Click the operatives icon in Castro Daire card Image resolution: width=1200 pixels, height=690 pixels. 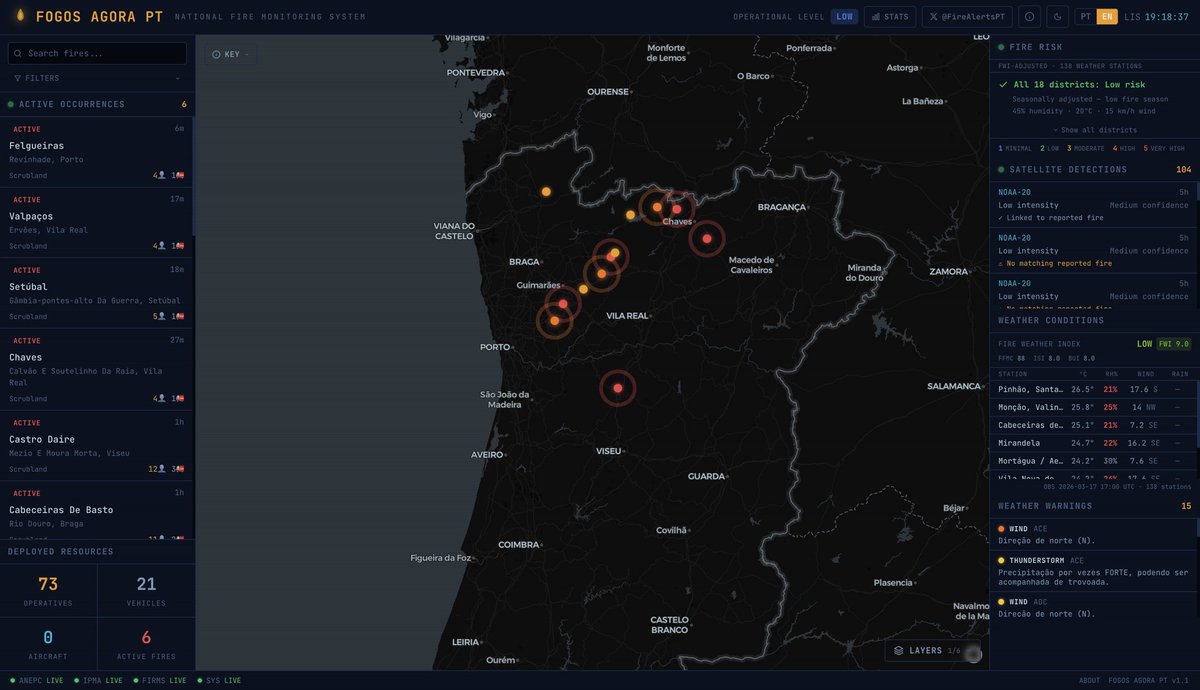(x=162, y=469)
